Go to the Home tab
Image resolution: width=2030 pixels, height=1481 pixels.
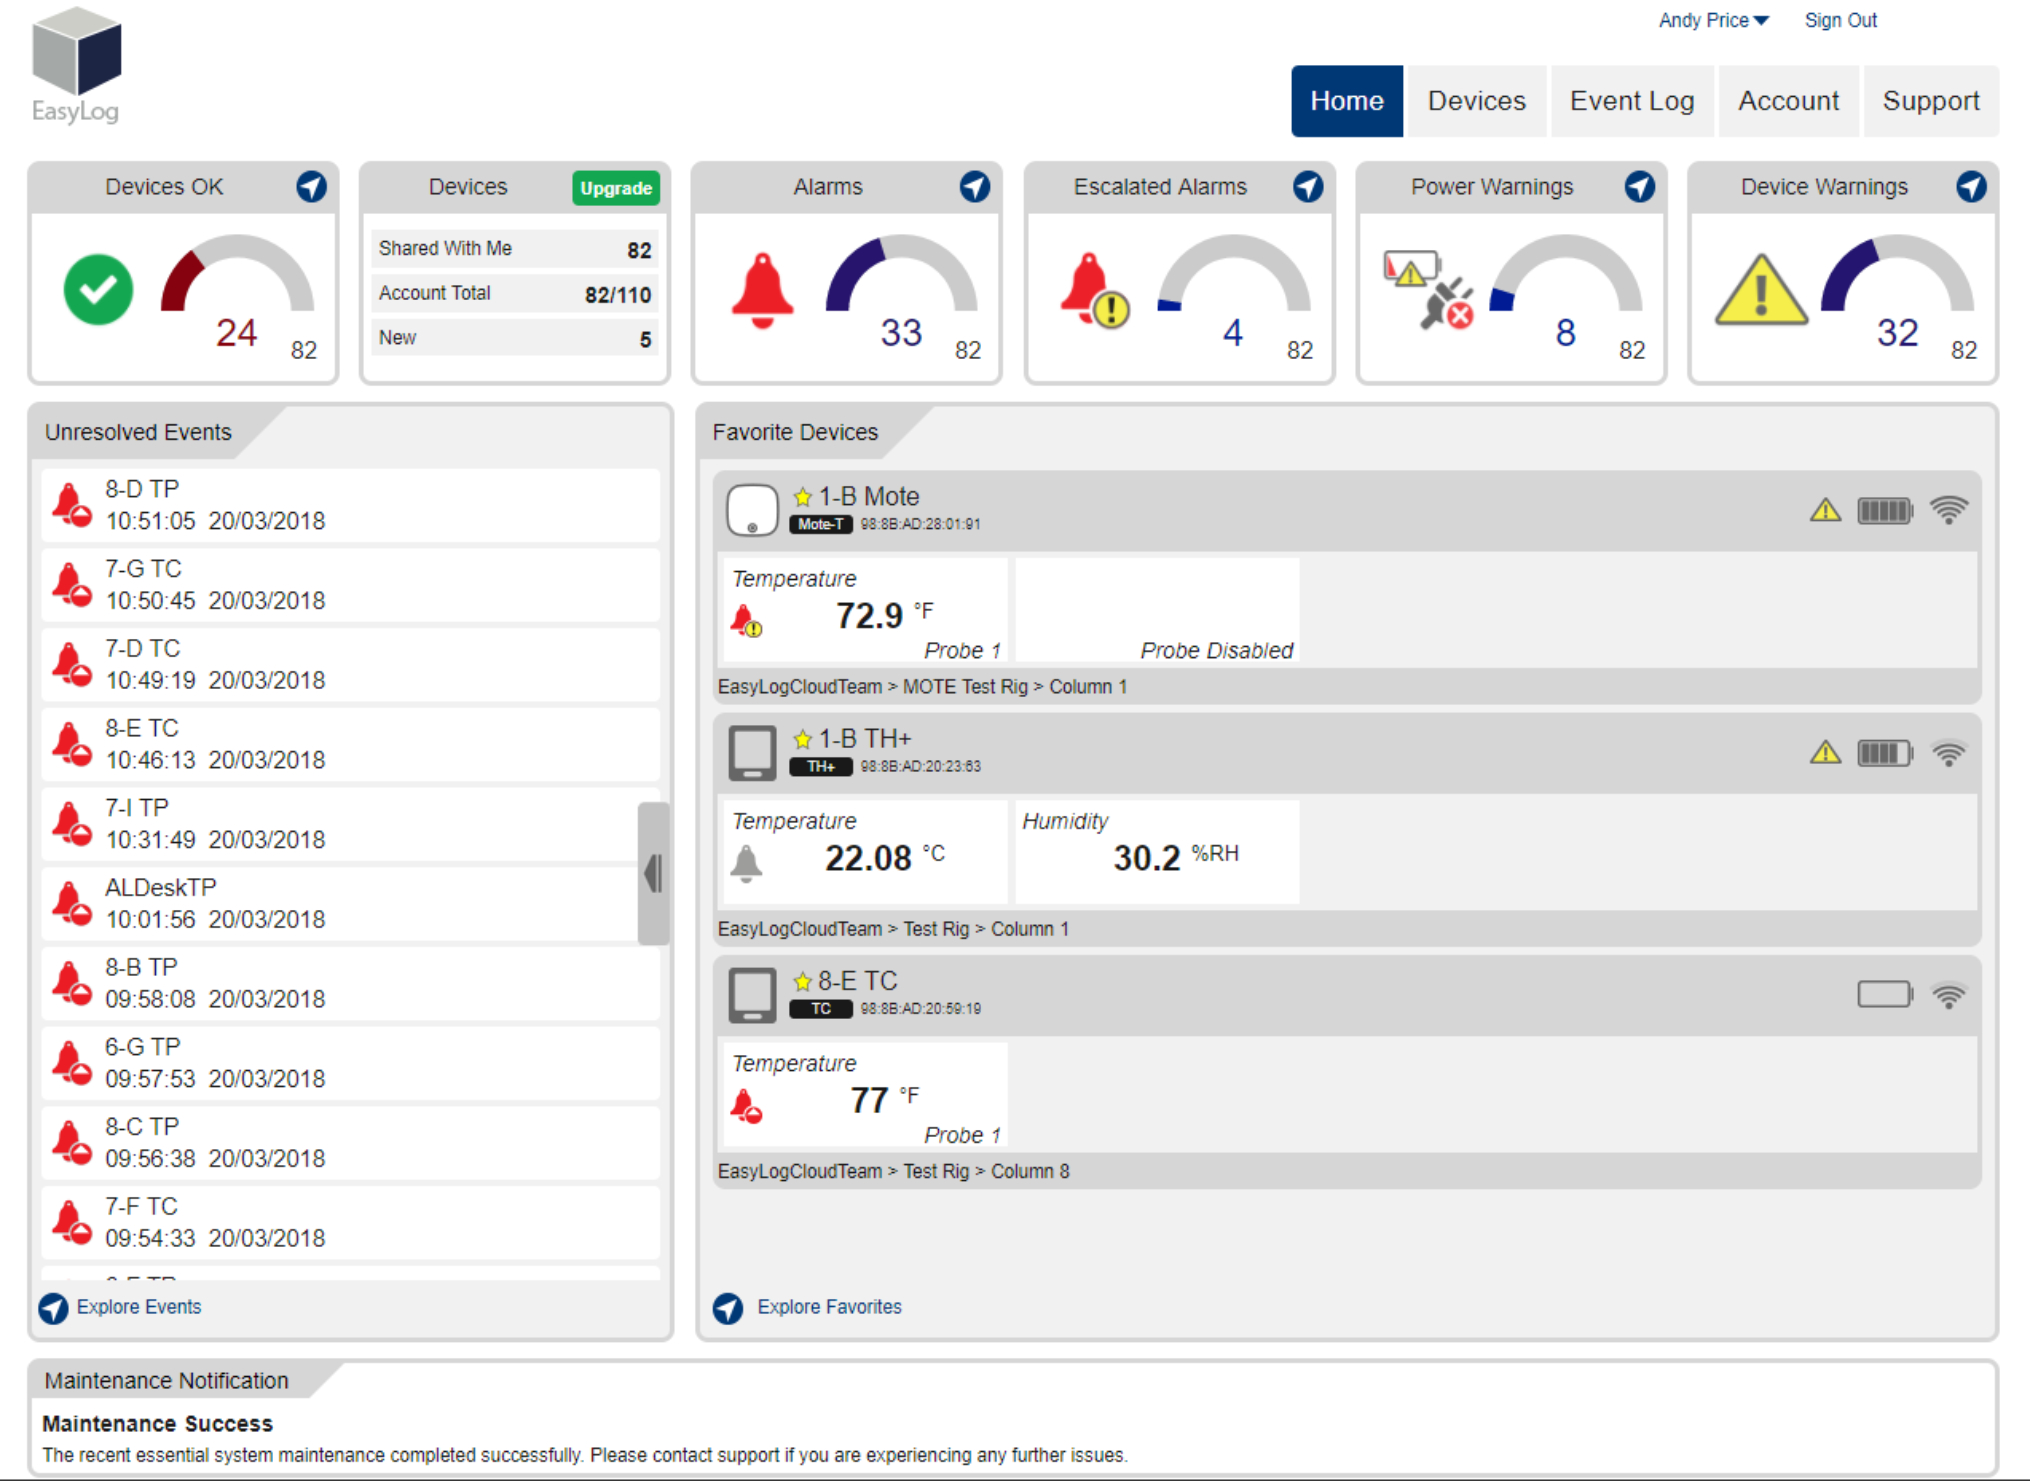tap(1347, 101)
